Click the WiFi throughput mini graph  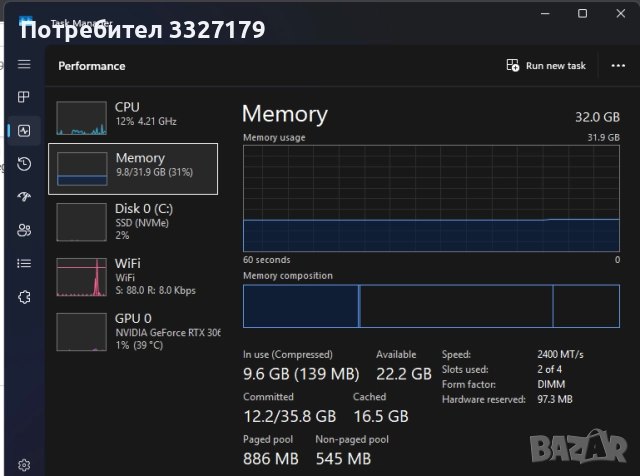[82, 277]
